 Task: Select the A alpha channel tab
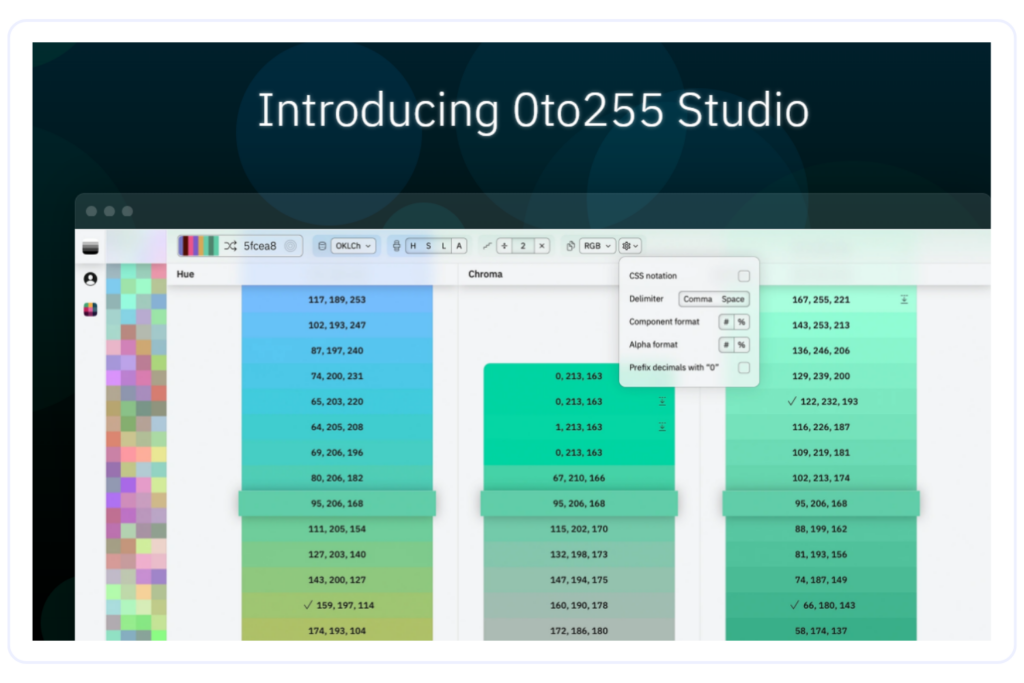[x=459, y=246]
